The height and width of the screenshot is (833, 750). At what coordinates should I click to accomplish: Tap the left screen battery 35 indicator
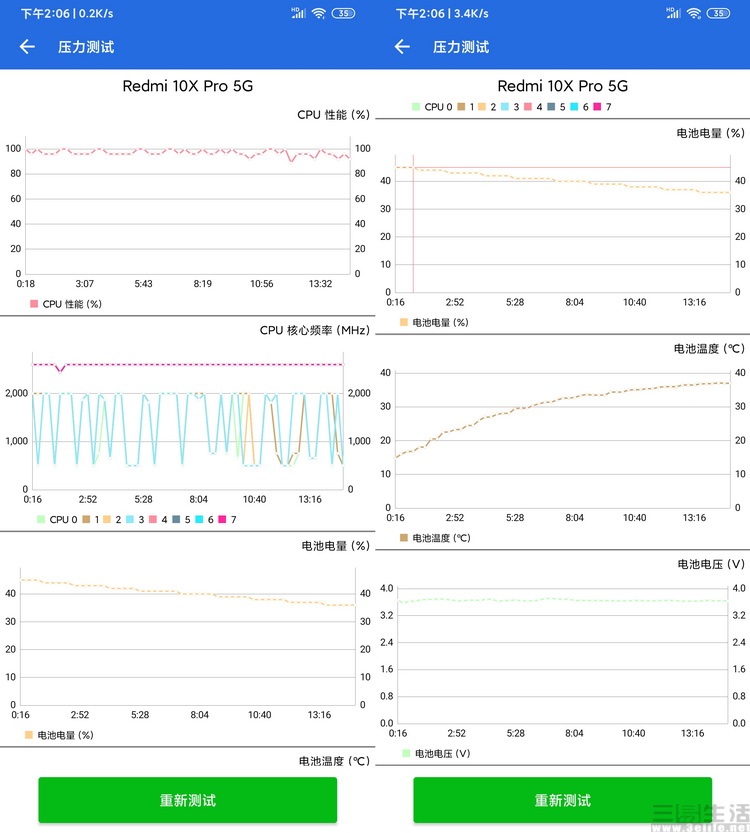point(343,13)
